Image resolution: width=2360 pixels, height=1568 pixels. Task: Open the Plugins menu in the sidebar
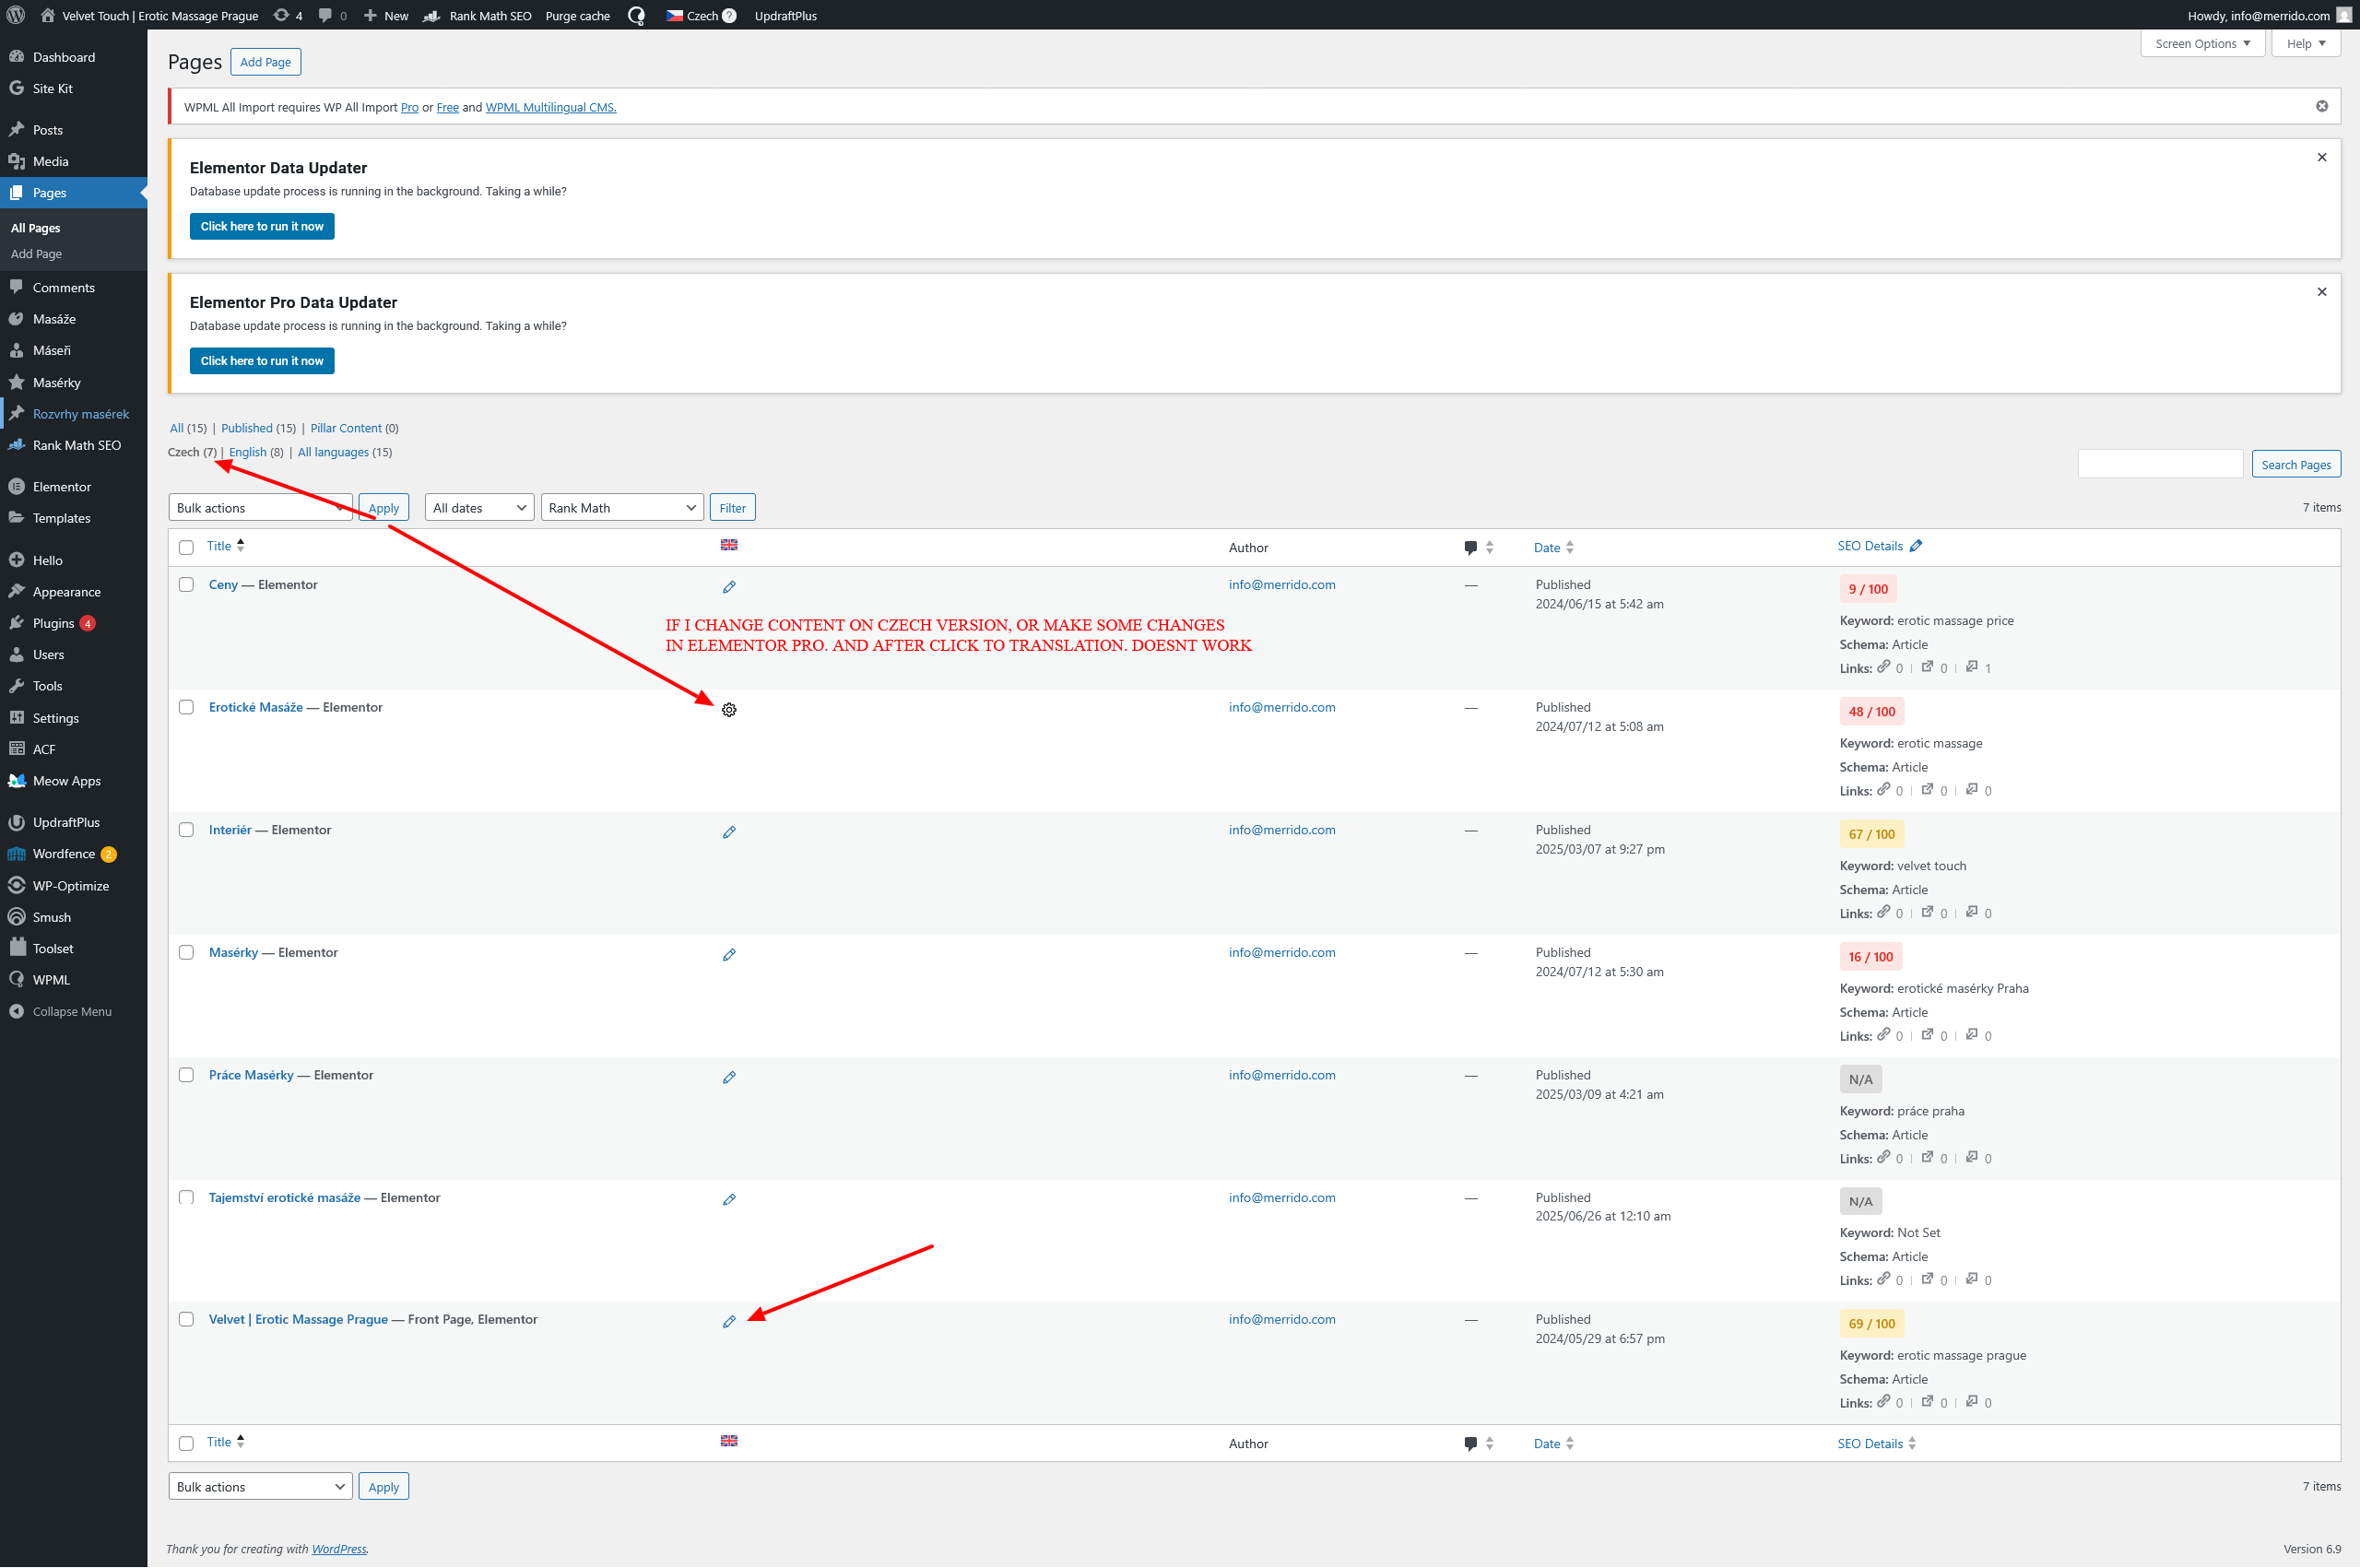point(54,623)
